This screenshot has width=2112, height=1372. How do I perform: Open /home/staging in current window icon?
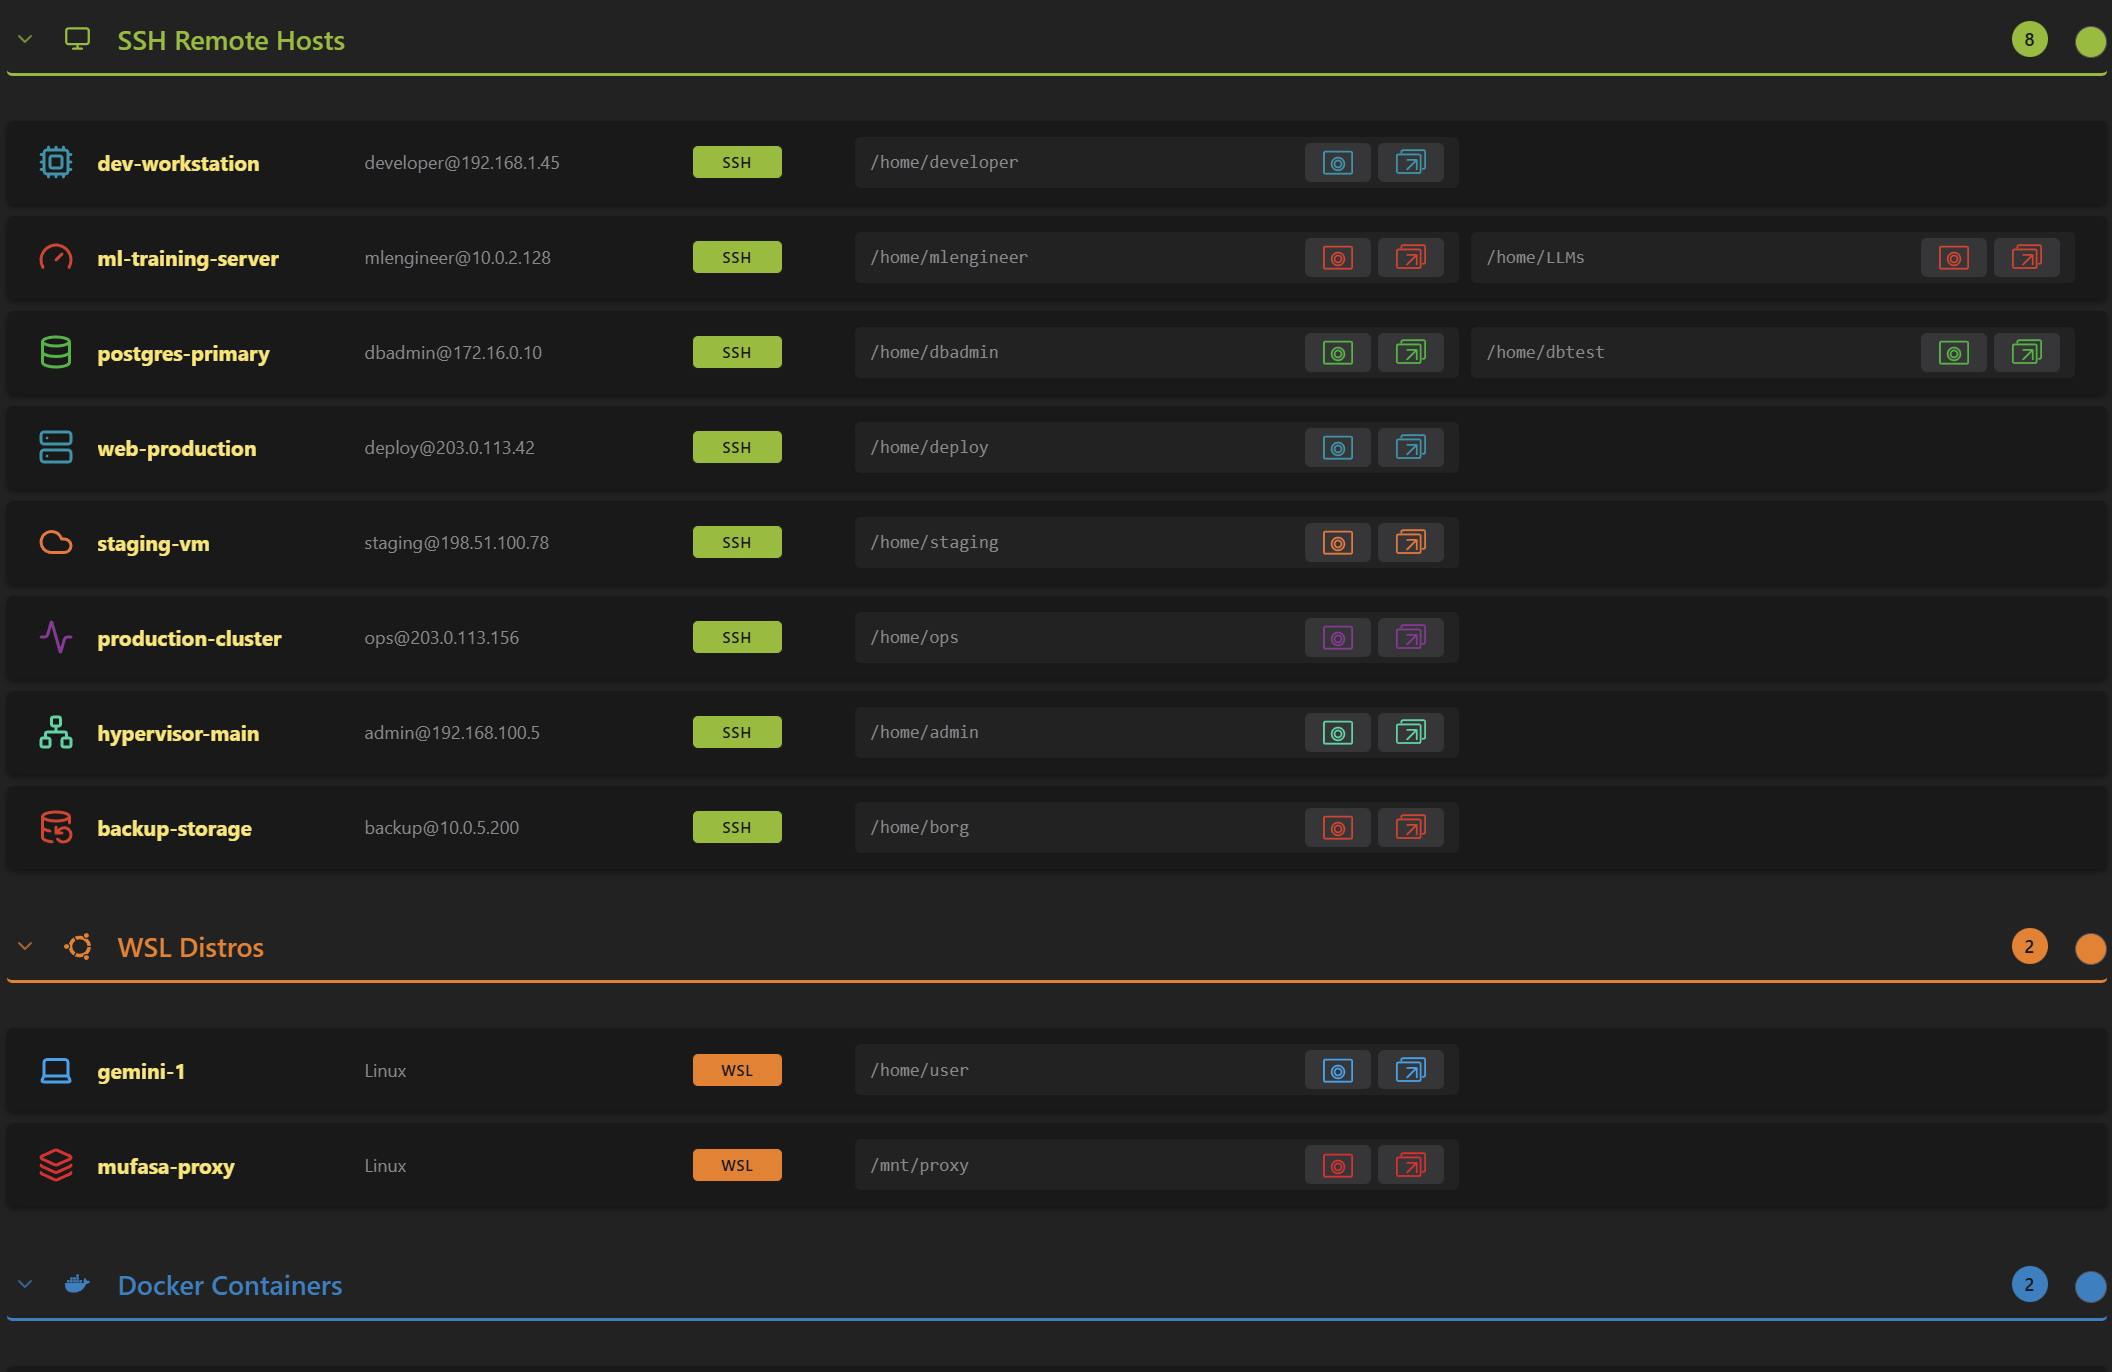point(1337,543)
